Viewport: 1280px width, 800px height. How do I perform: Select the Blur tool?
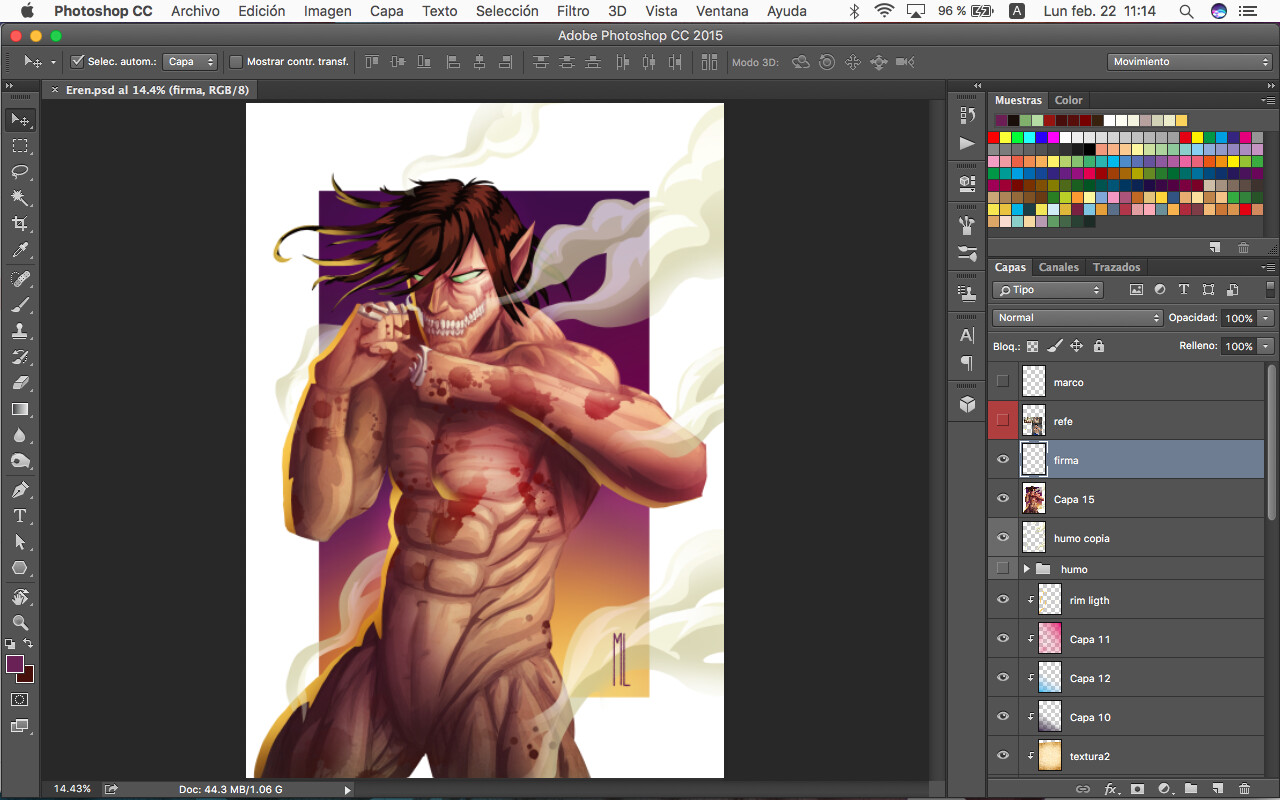[20, 435]
